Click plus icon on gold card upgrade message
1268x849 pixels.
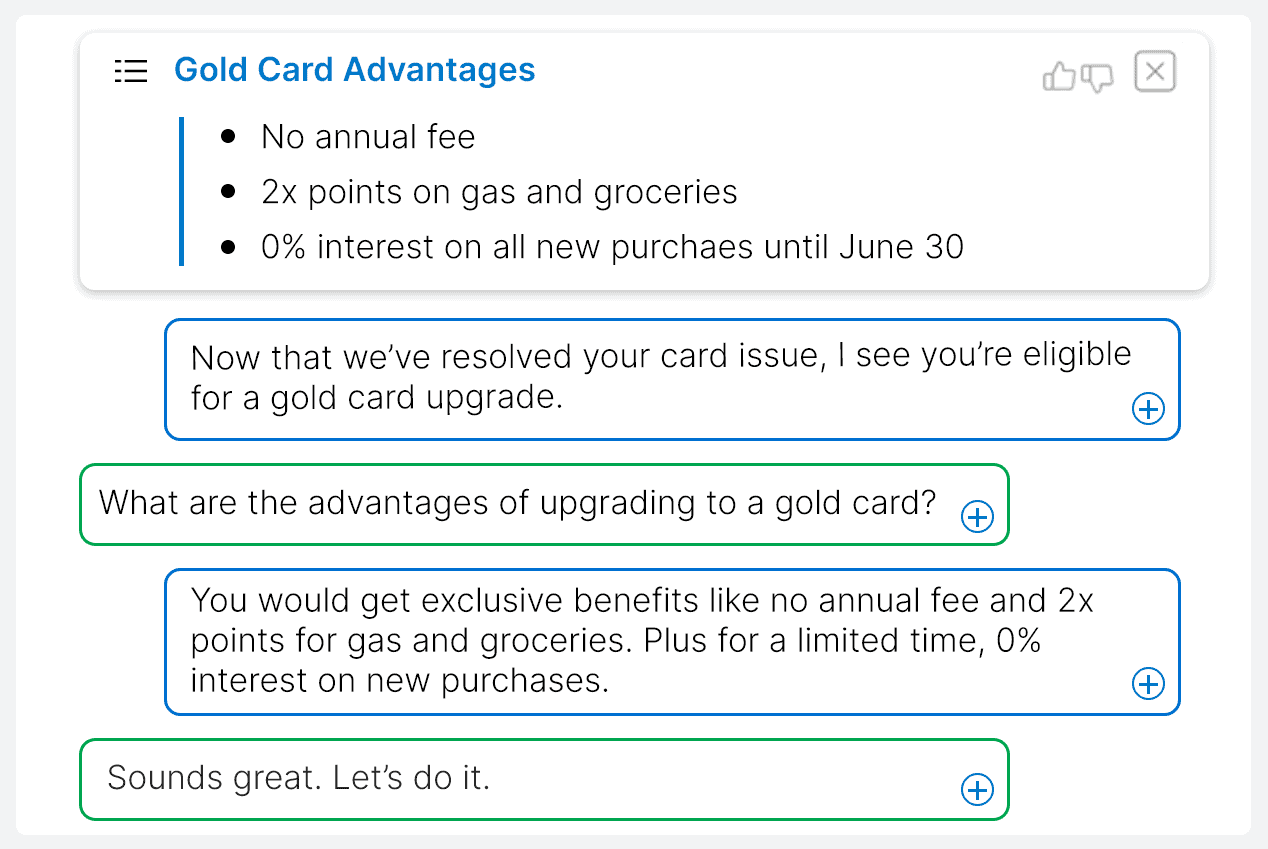1148,408
